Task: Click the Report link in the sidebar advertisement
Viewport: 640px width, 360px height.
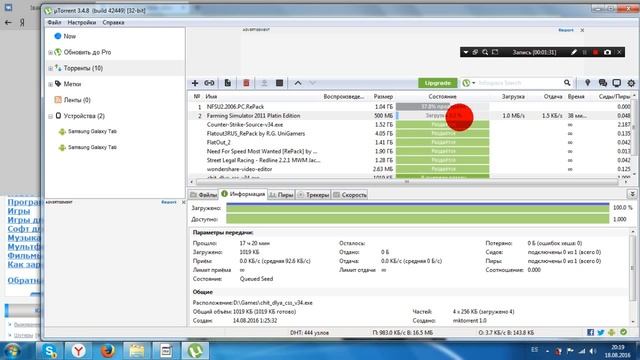Action: 169,202
